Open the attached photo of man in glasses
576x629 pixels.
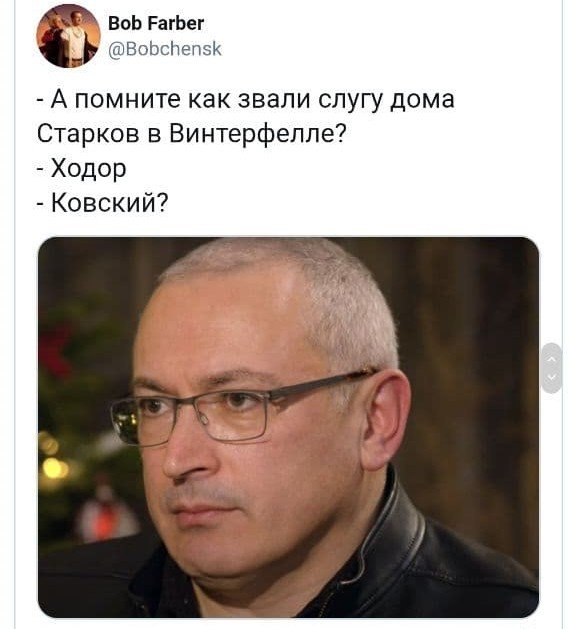(288, 427)
